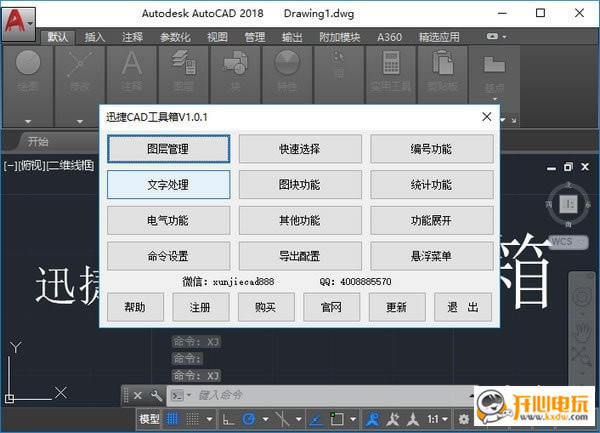Click the 导出配置 button
Image resolution: width=600 pixels, height=433 pixels.
pyautogui.click(x=300, y=256)
